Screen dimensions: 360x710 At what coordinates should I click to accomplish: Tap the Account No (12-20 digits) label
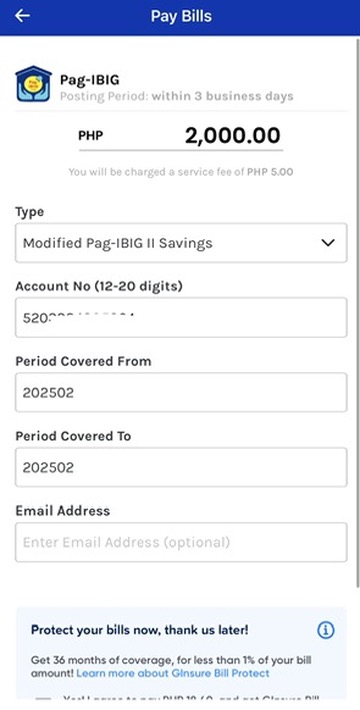click(99, 287)
